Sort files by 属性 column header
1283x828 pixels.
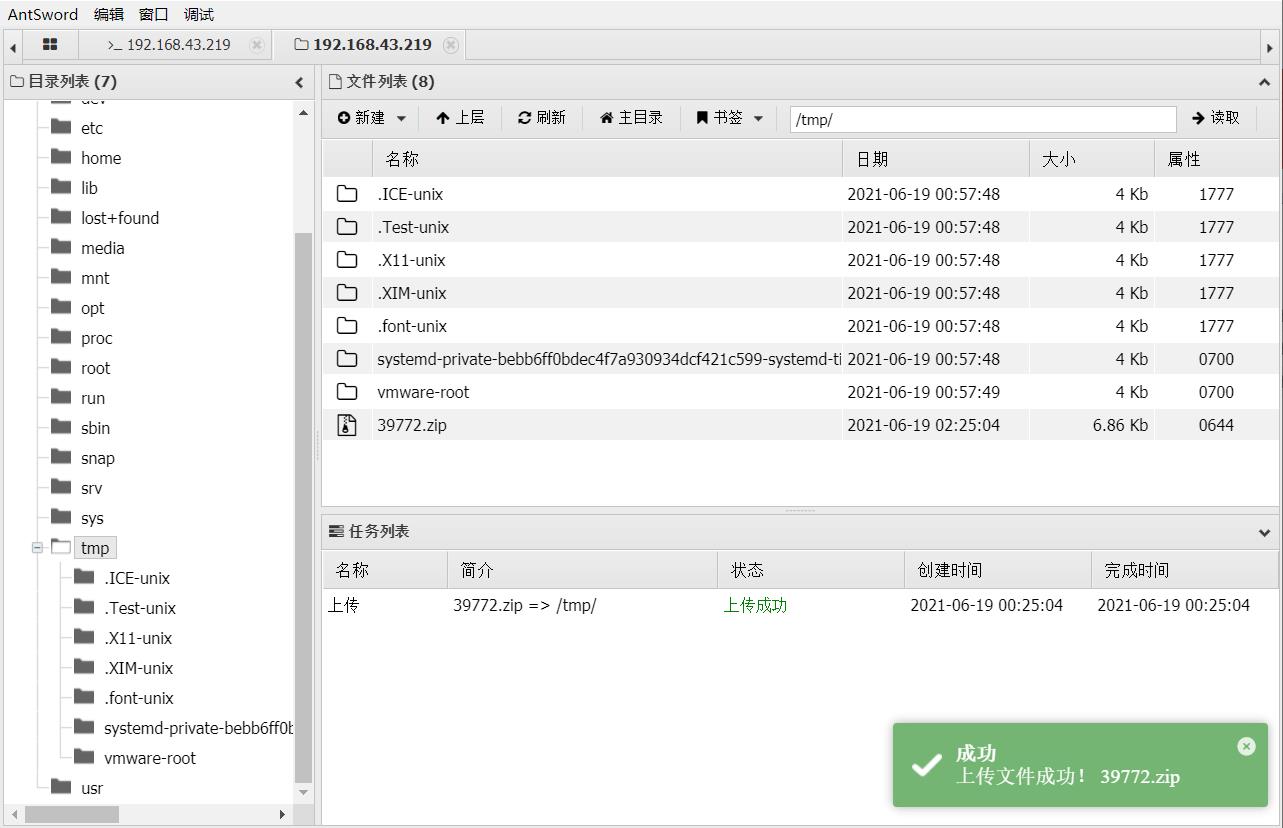coord(1216,159)
